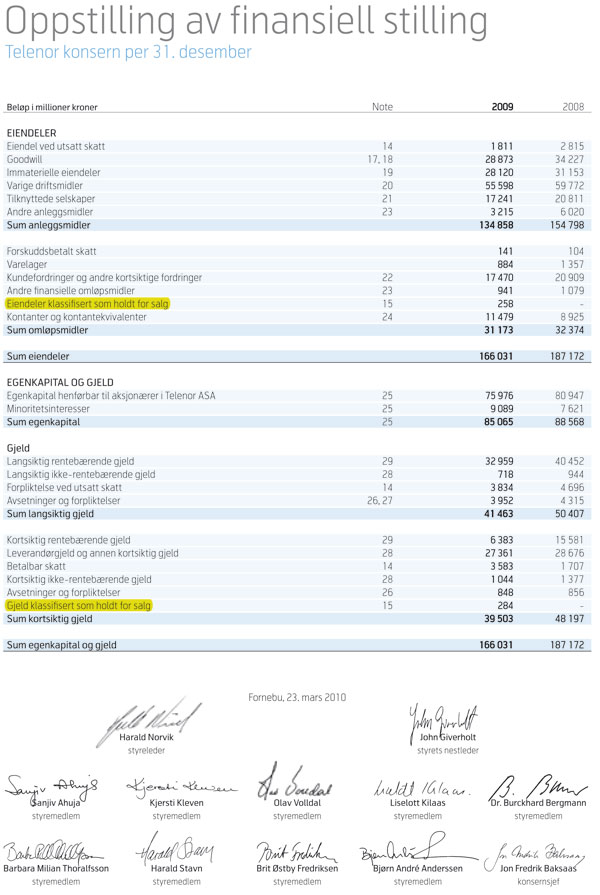Viewport: 600px width, 895px height.
Task: Click the 'Sum anleggsmidler' total label
Action: [x=49, y=225]
